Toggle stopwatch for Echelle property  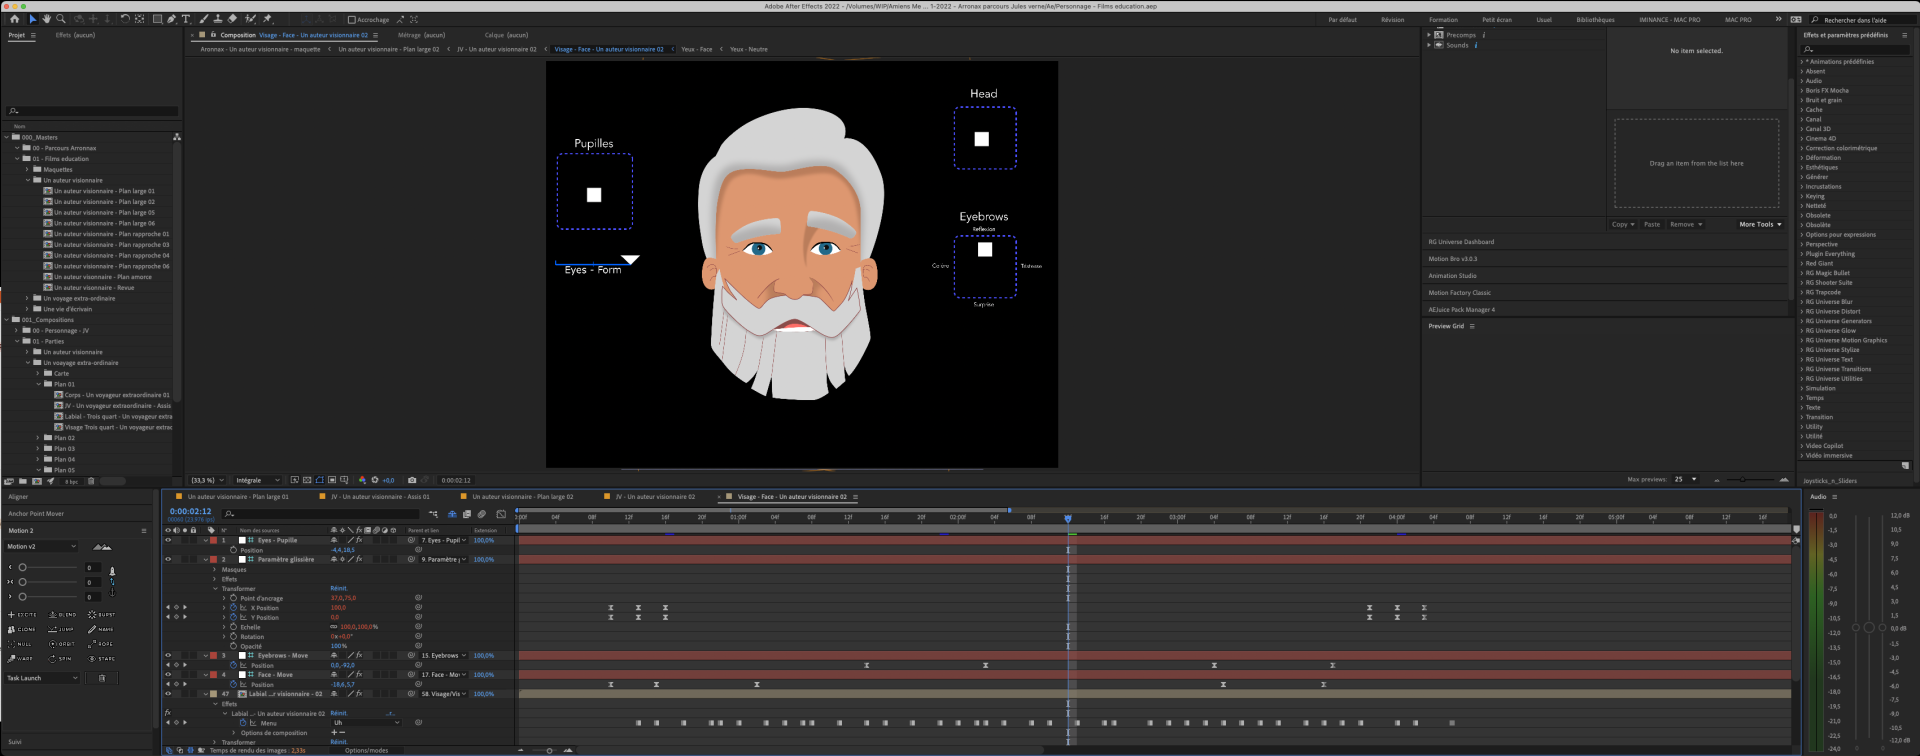pos(233,627)
